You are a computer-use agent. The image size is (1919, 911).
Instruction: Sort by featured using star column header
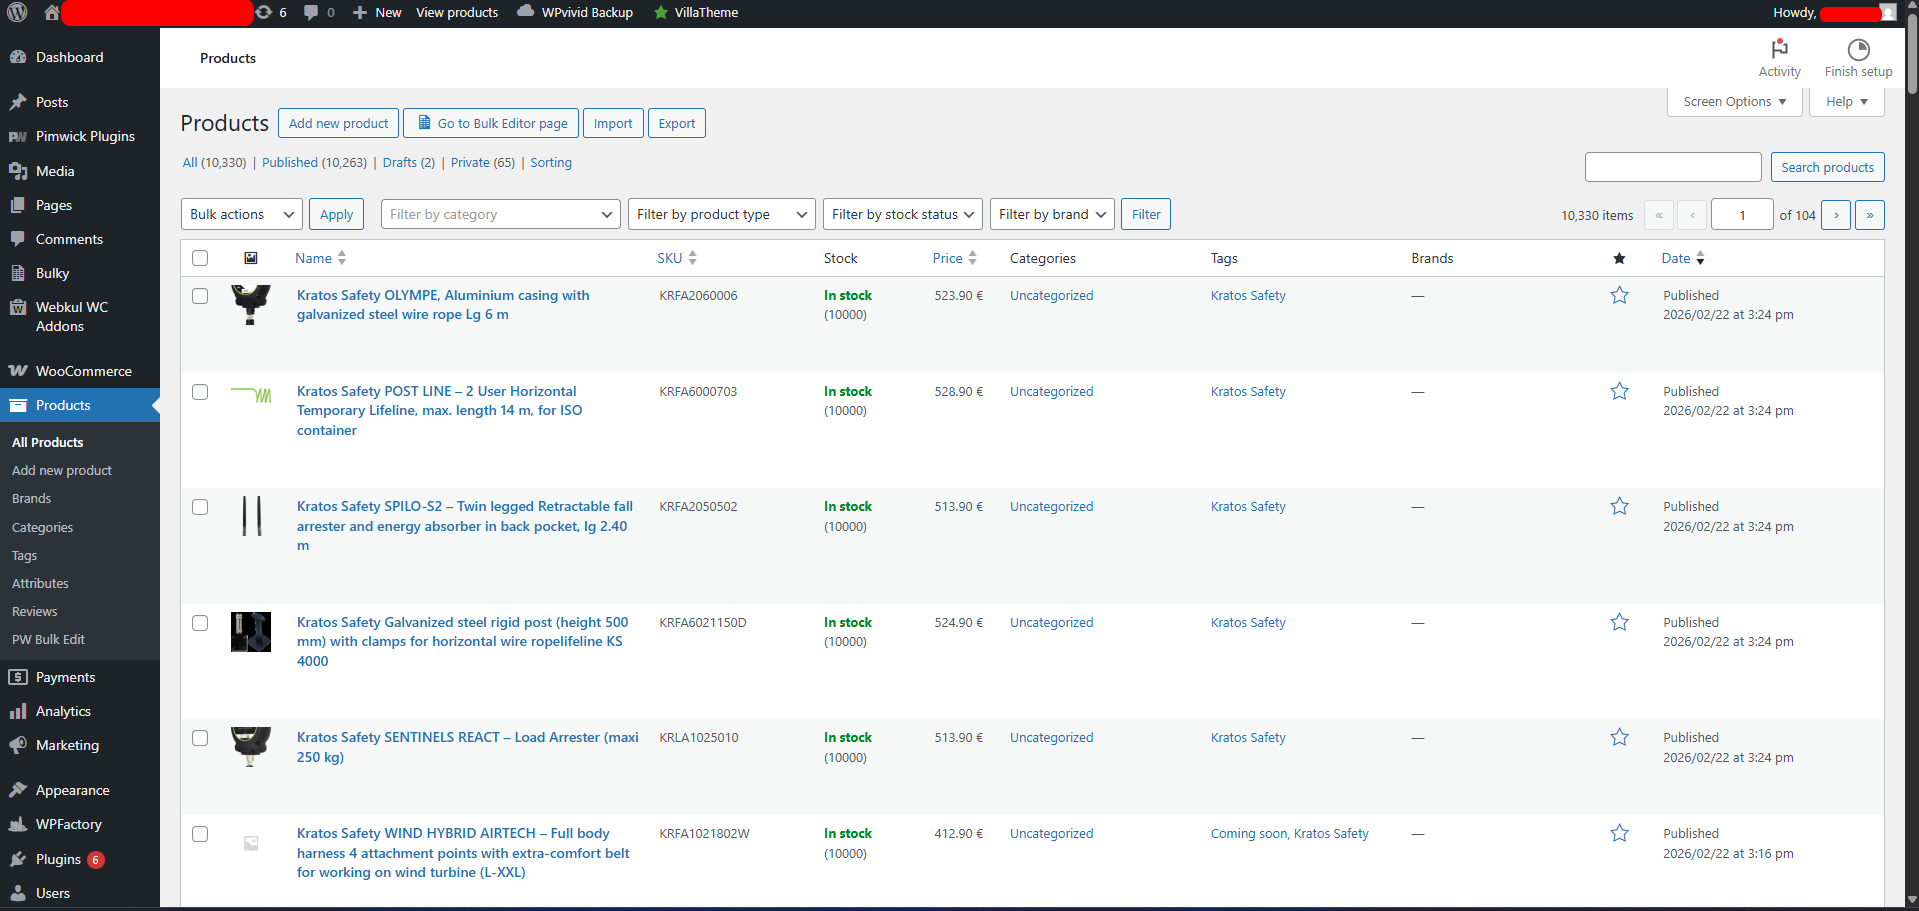1619,259
